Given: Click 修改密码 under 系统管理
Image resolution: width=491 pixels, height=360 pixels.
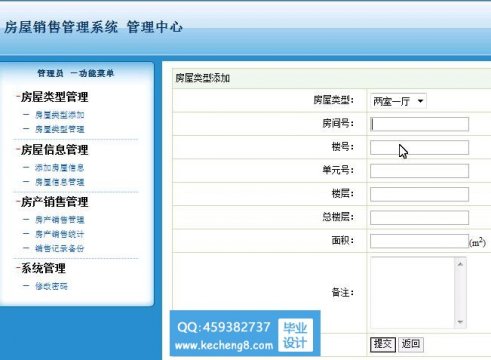Looking at the screenshot, I should (51, 286).
